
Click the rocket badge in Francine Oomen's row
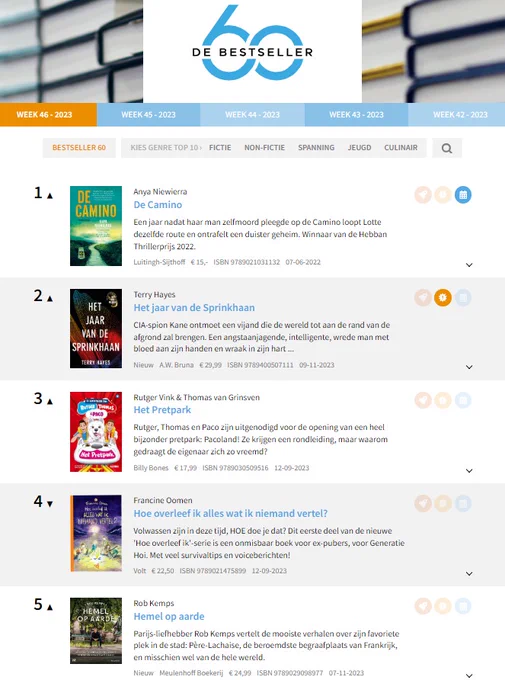tap(423, 503)
